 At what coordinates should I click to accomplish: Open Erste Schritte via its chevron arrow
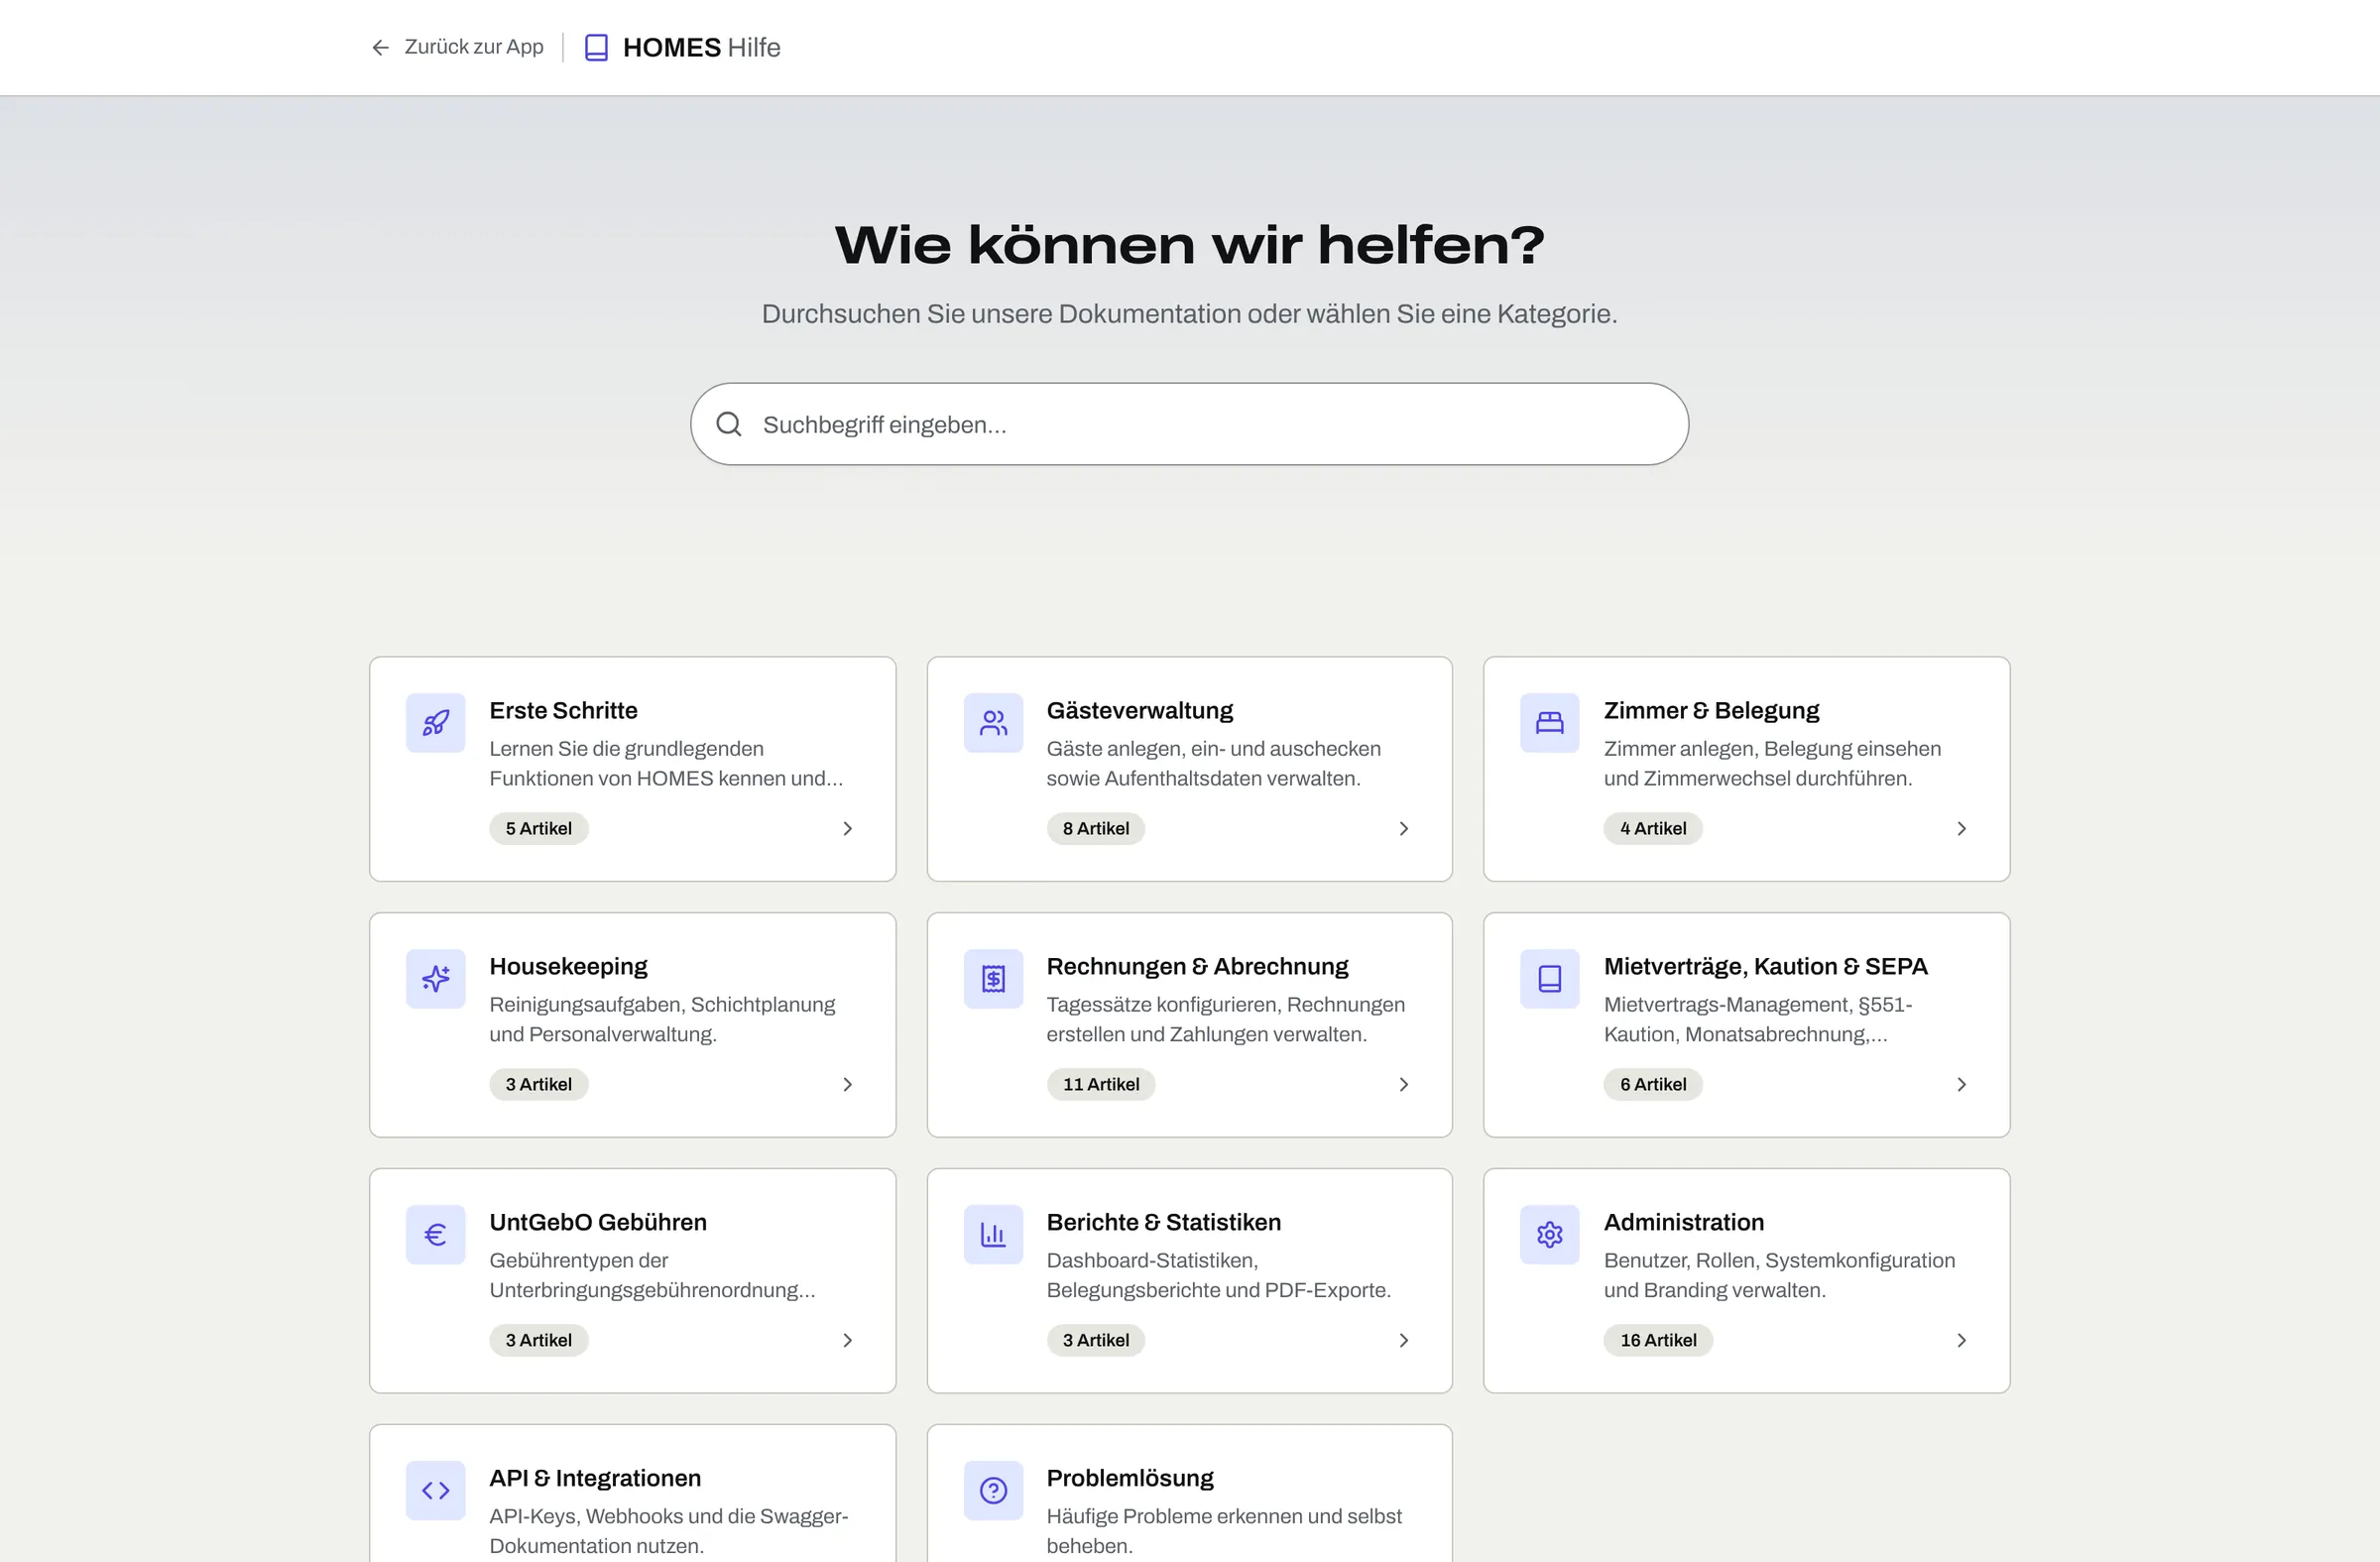coord(847,828)
